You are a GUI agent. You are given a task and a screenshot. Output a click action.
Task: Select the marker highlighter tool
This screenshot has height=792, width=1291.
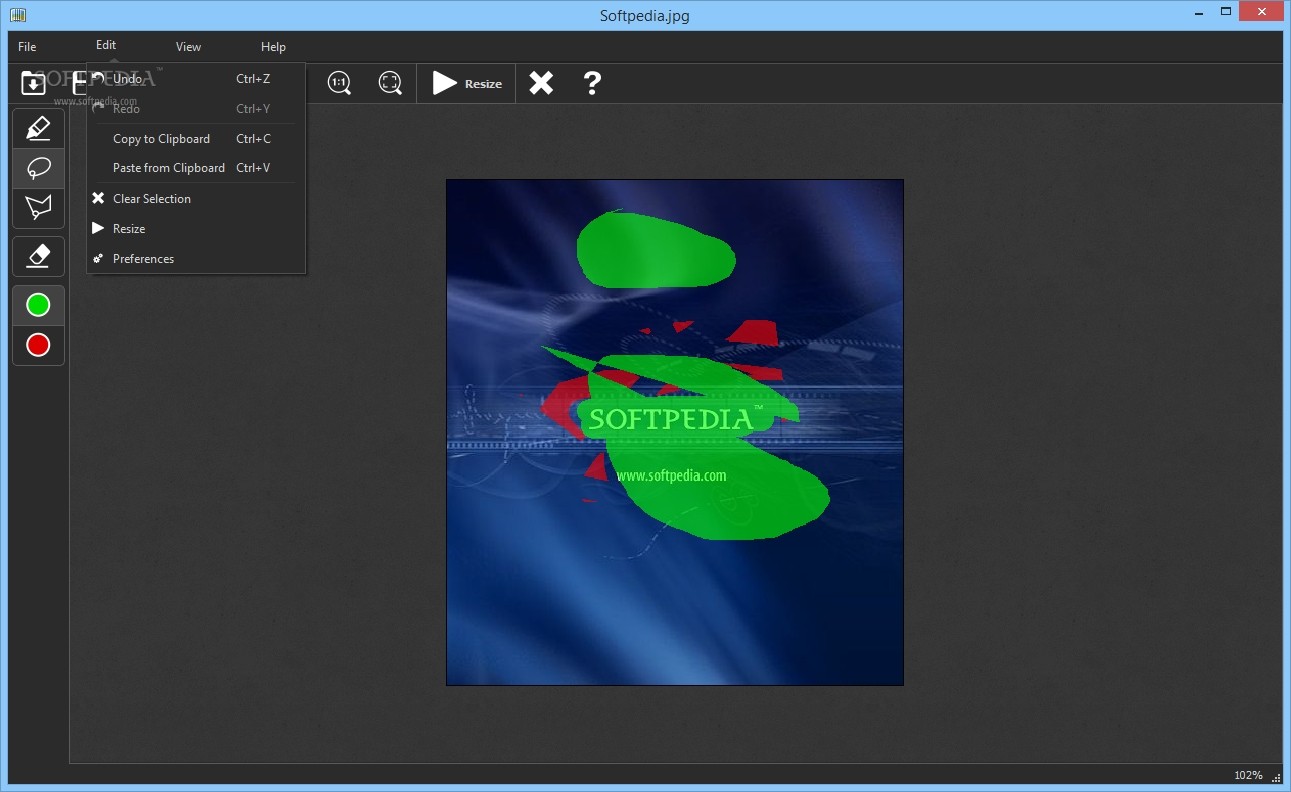pyautogui.click(x=38, y=129)
